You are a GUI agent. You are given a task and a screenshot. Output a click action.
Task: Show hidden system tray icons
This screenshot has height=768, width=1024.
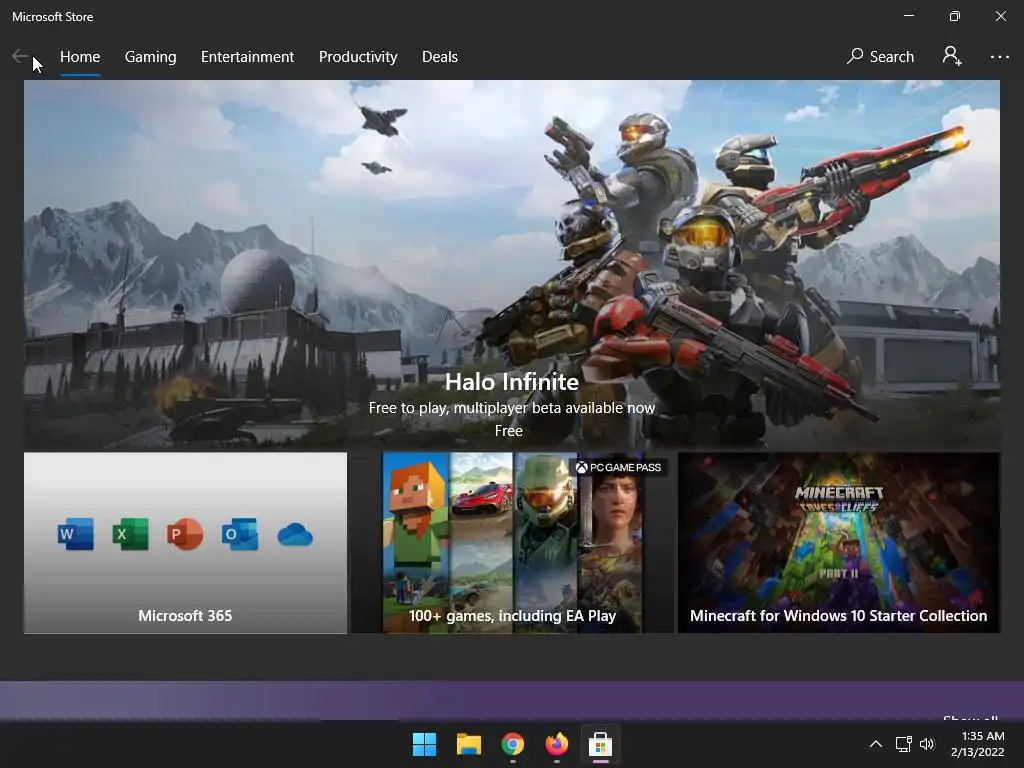[876, 744]
